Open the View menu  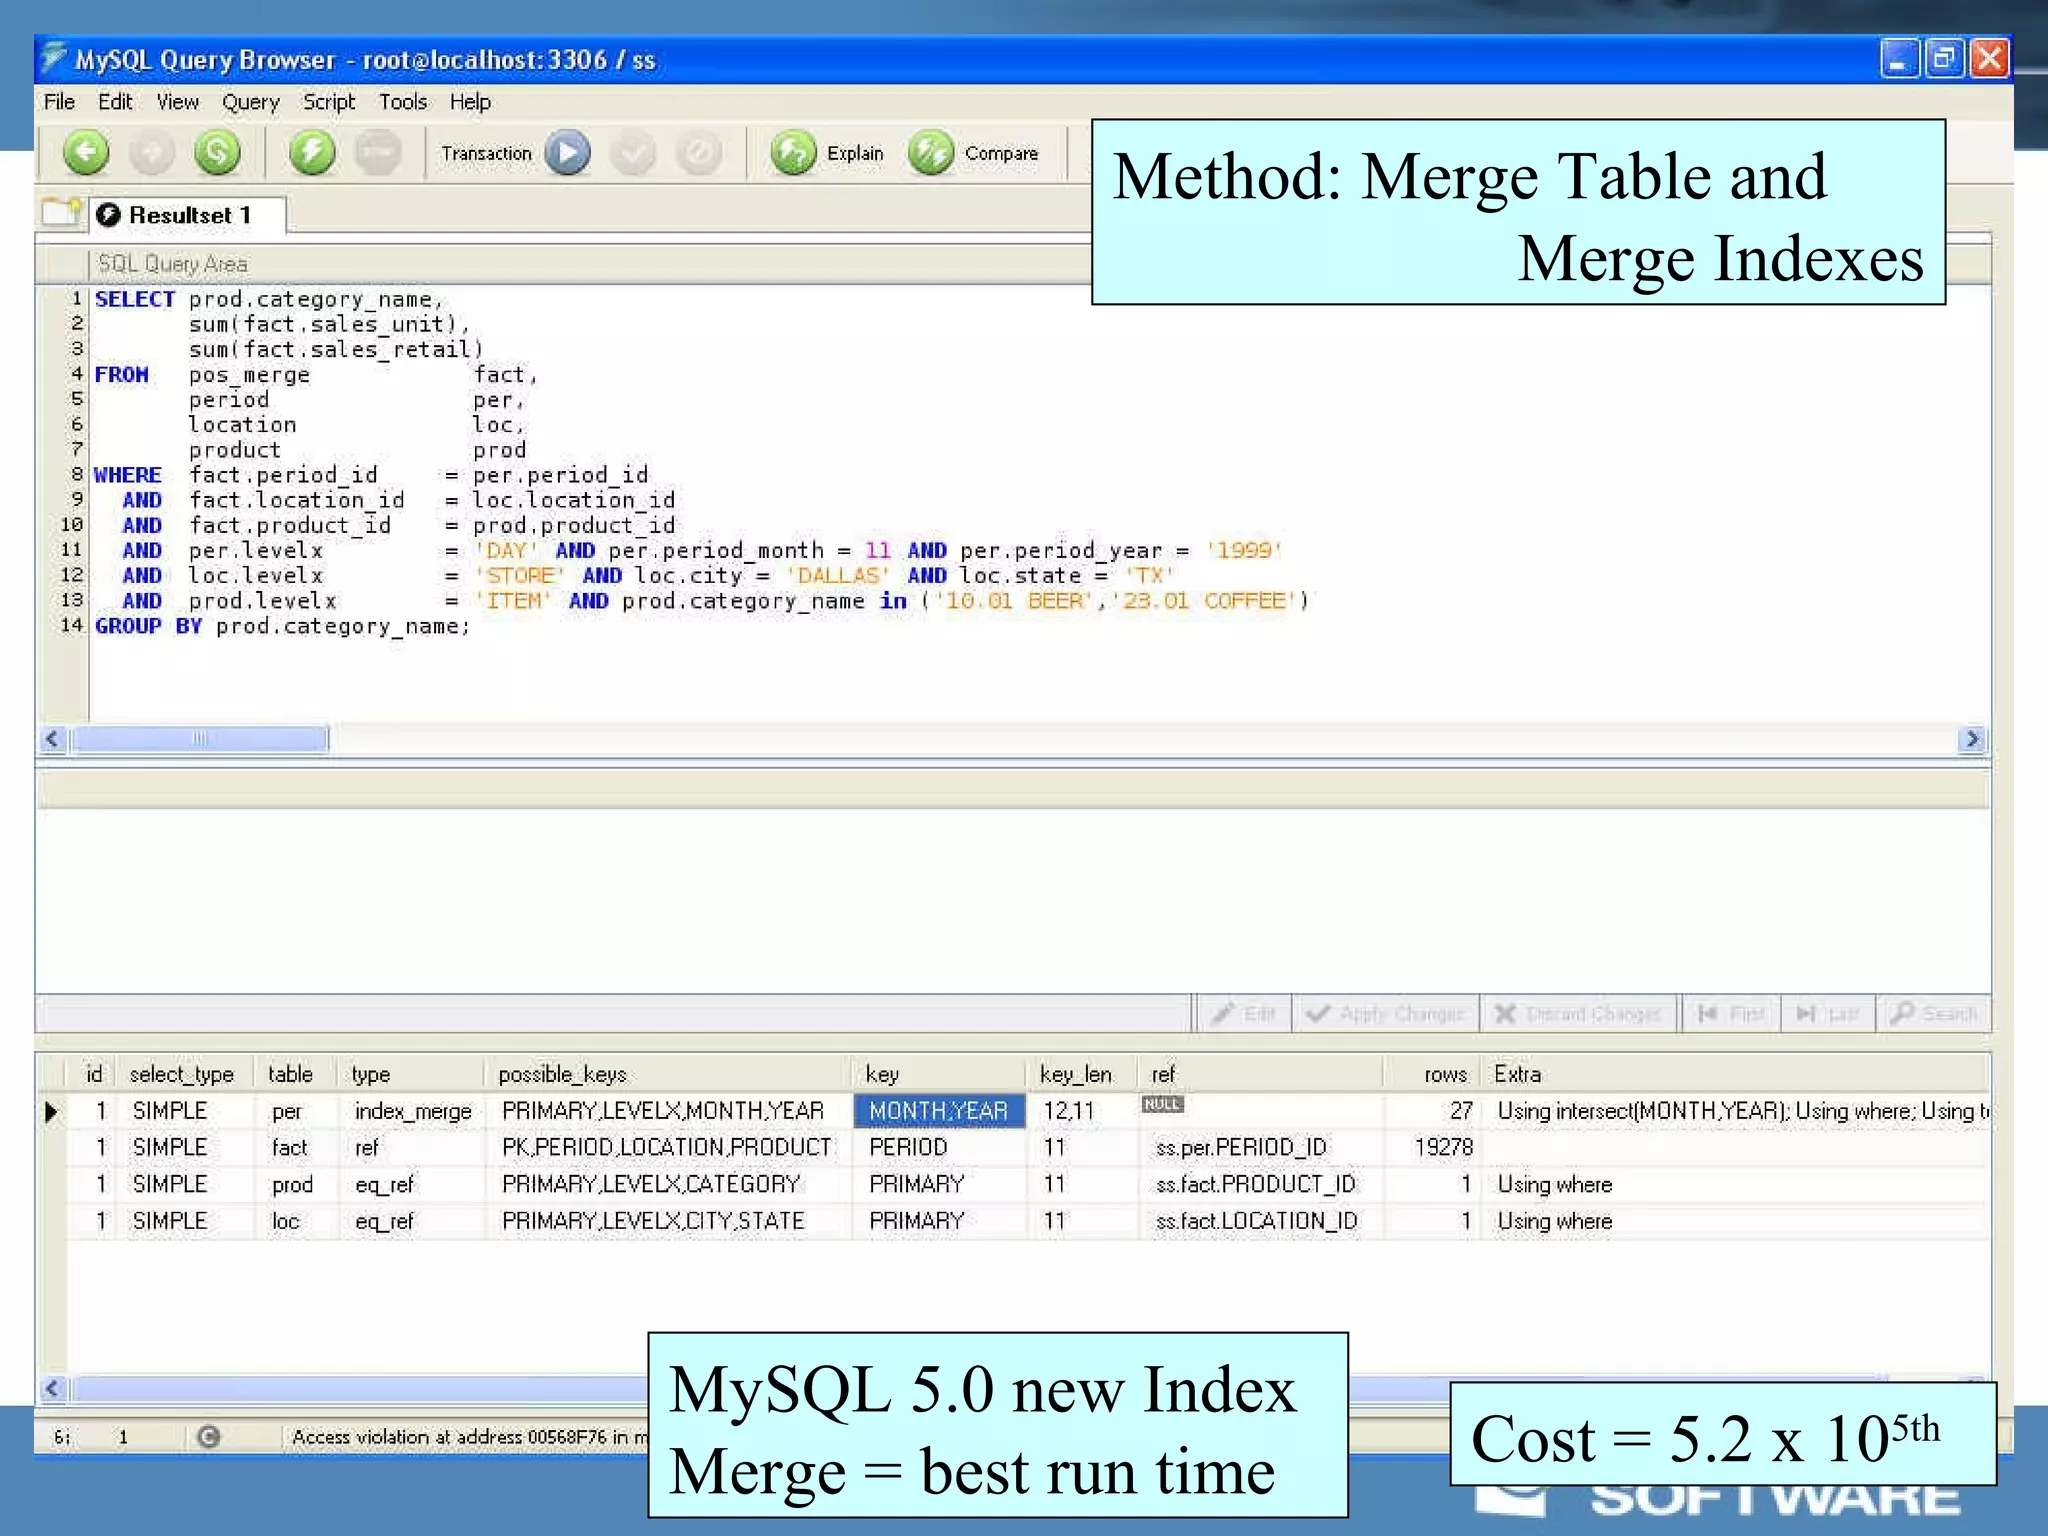178,102
